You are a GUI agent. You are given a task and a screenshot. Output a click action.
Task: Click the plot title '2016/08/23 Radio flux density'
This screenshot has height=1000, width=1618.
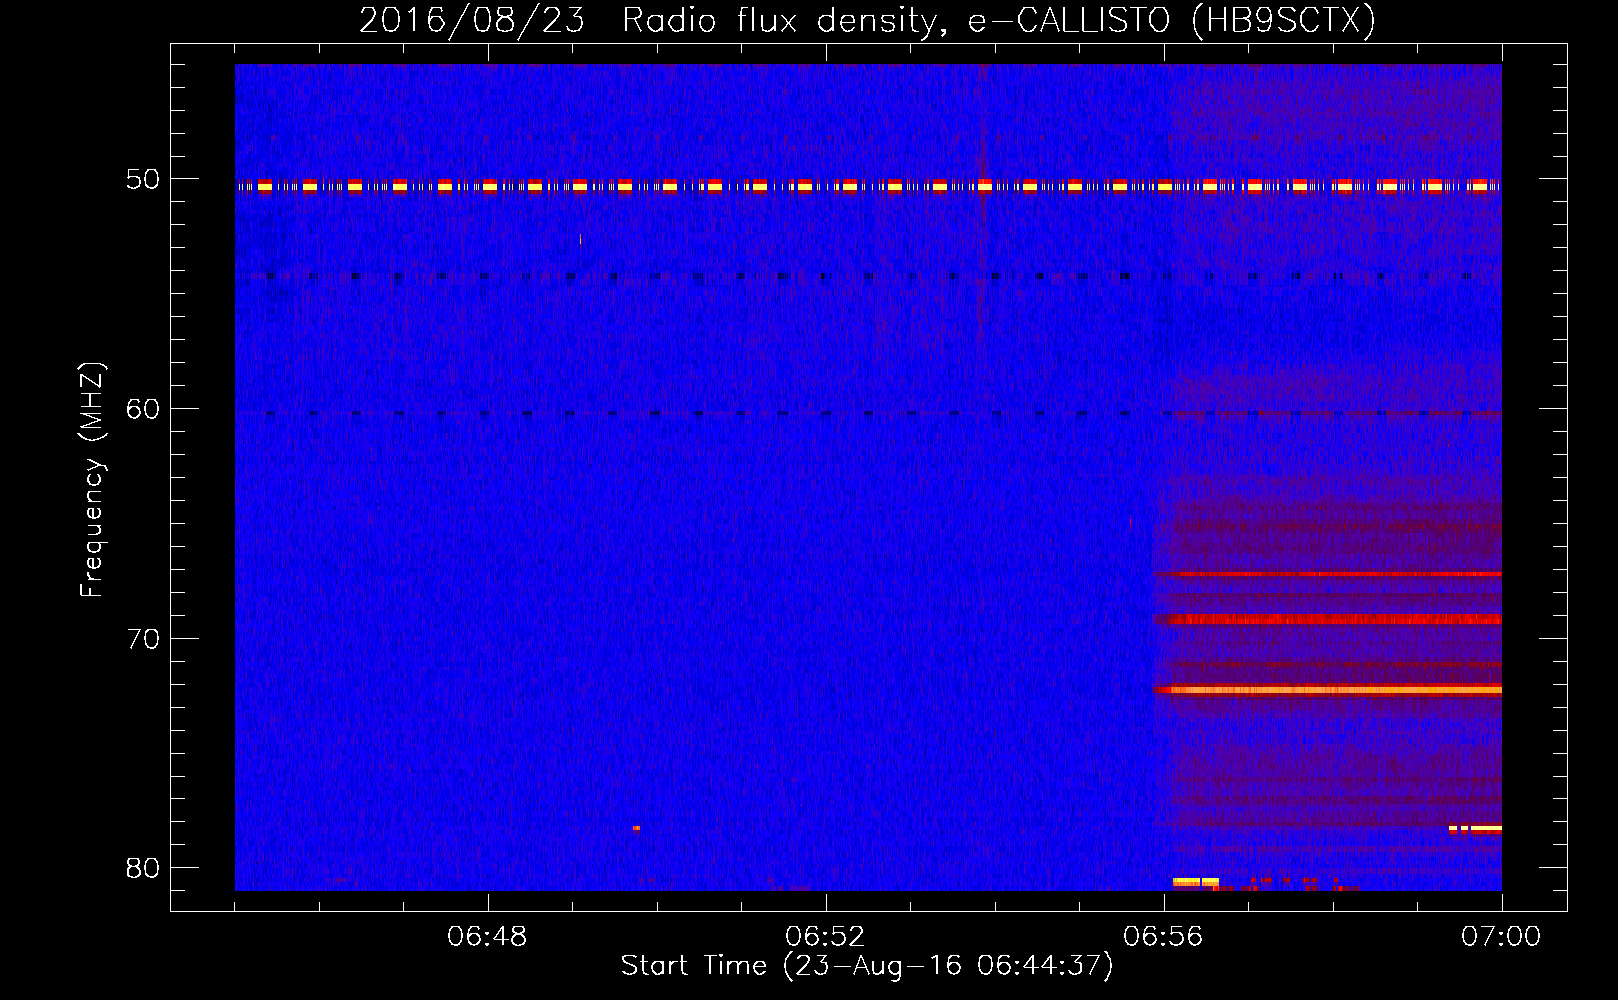pos(867,20)
